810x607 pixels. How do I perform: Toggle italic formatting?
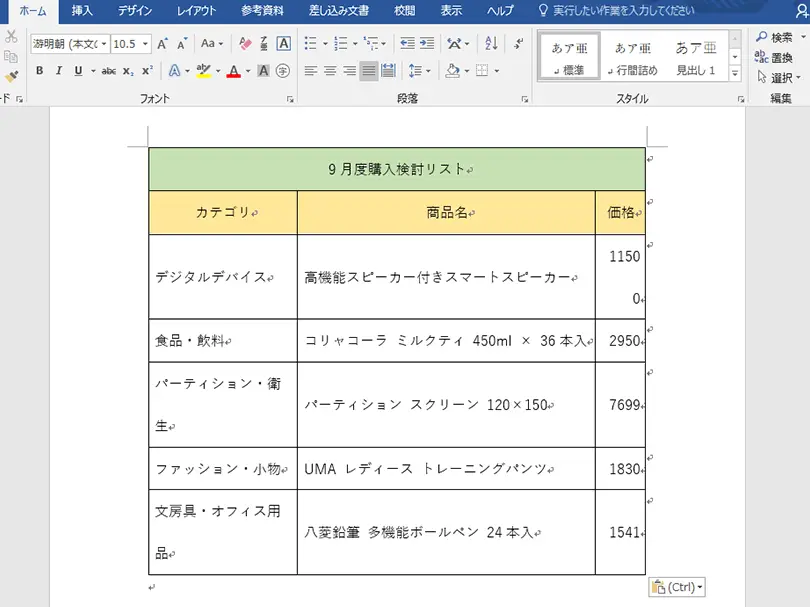pyautogui.click(x=58, y=69)
